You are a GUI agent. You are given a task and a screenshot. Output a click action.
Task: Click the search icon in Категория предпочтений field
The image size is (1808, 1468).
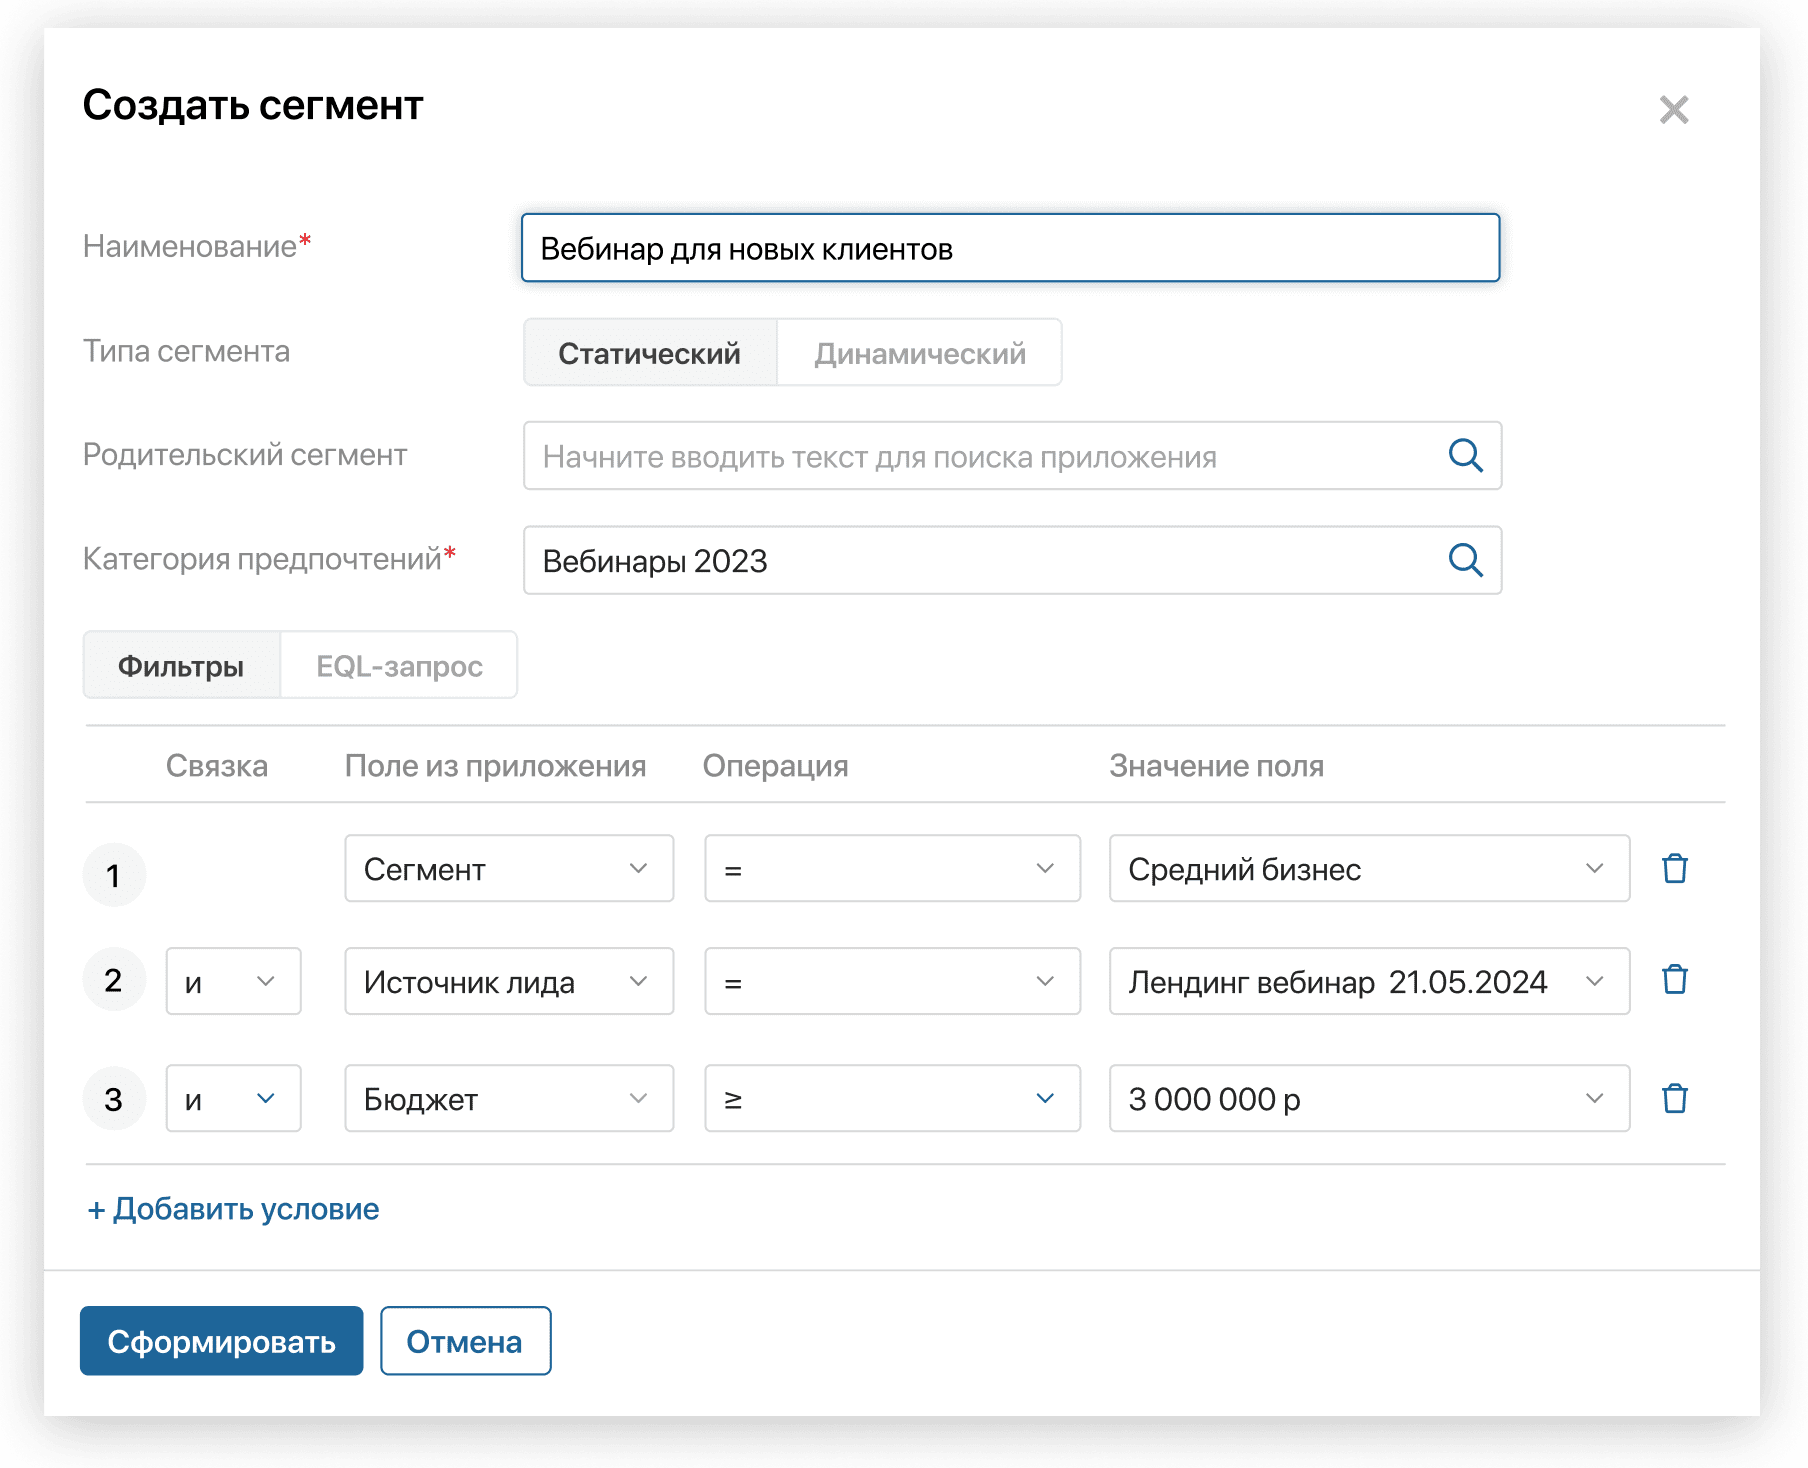point(1465,560)
